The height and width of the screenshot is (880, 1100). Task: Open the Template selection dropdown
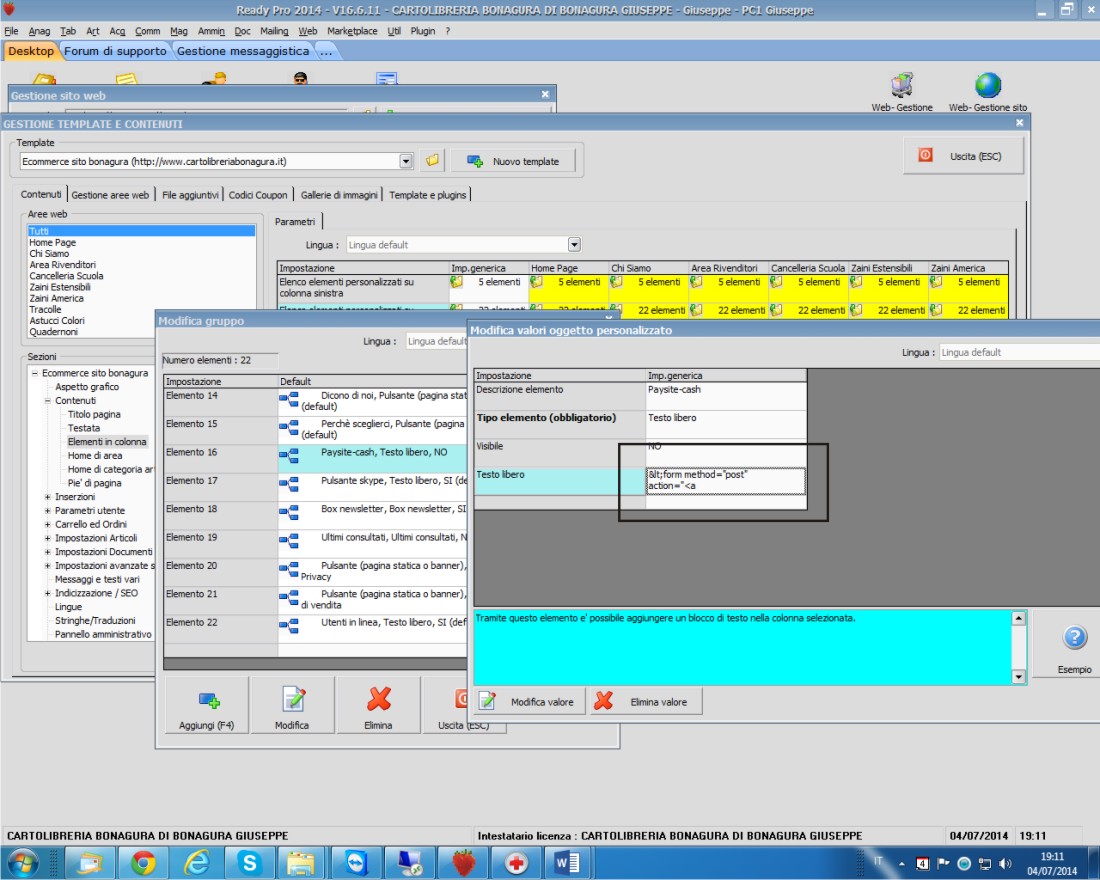click(x=405, y=161)
